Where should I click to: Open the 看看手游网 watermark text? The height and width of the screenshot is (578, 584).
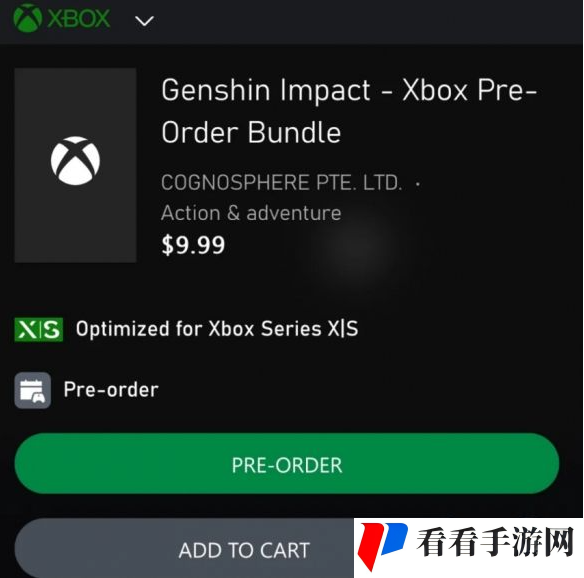pos(495,542)
